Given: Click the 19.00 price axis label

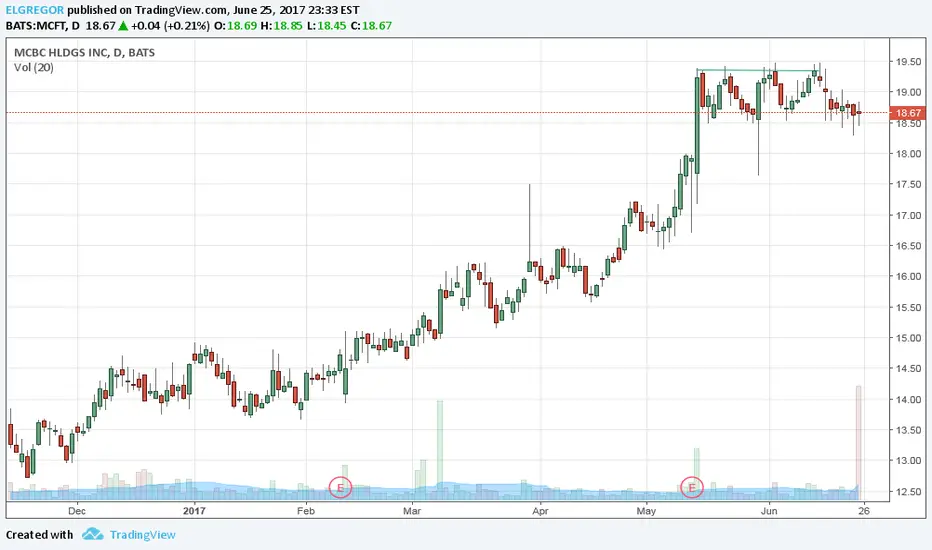Looking at the screenshot, I should tap(908, 92).
